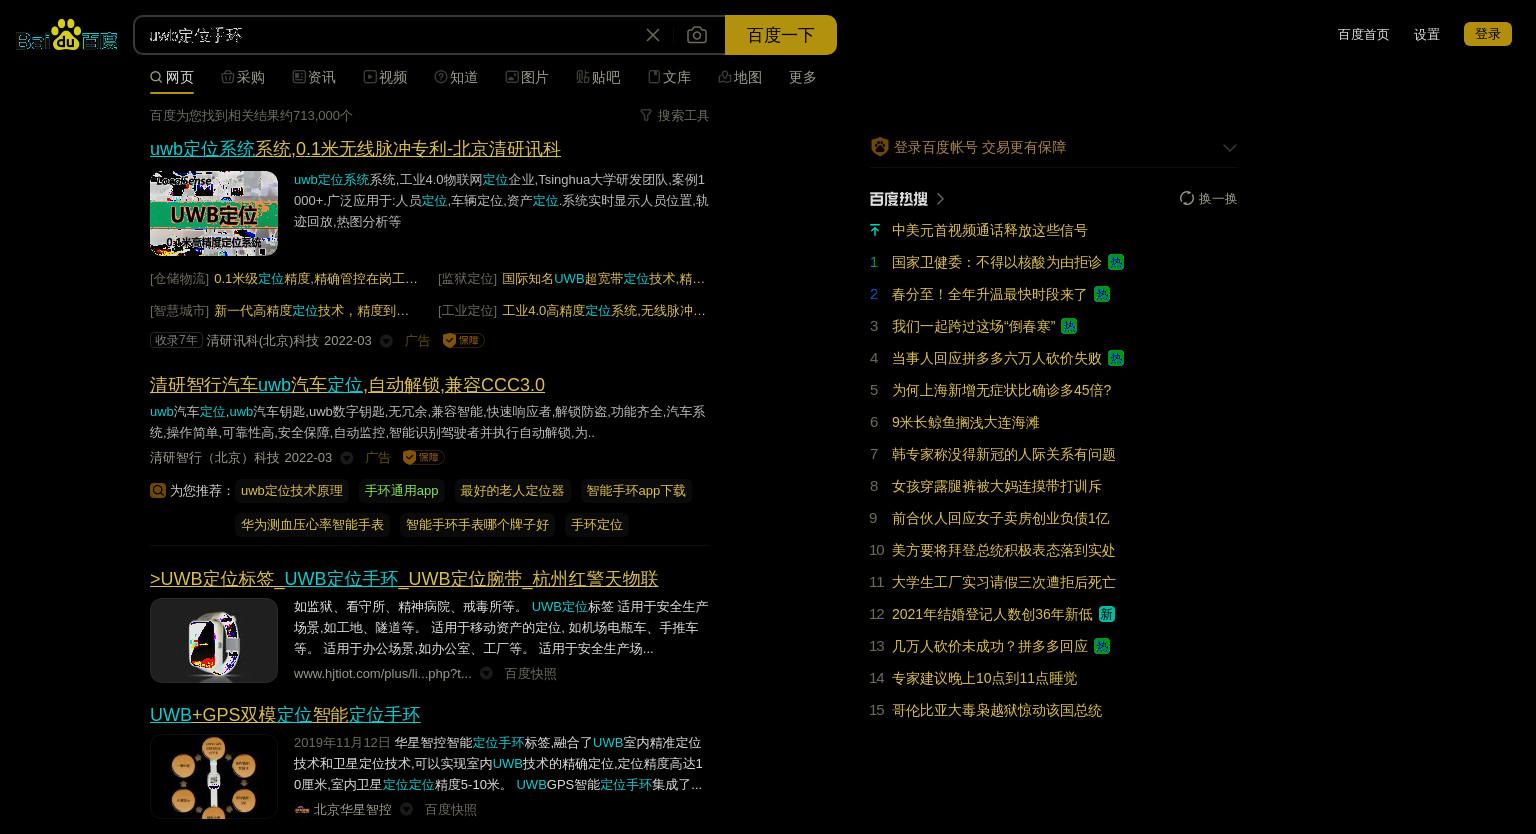Switch to the 采购 tab
Viewport: 1536px width, 834px height.
(243, 77)
